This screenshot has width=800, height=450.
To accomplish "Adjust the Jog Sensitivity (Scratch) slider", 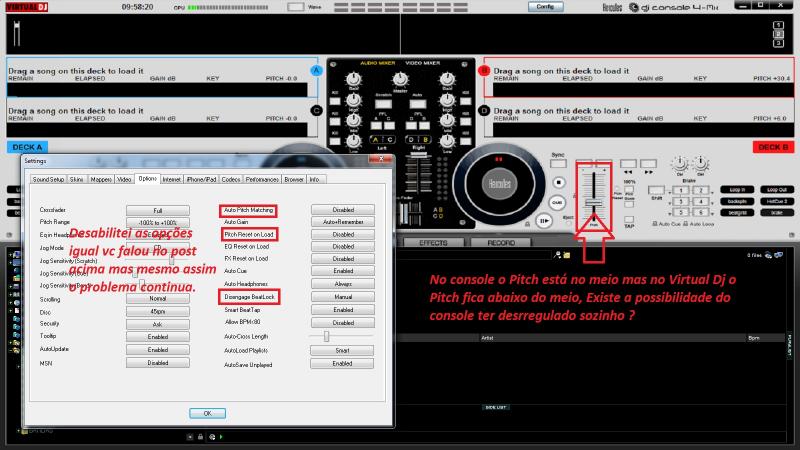I will coord(172,261).
